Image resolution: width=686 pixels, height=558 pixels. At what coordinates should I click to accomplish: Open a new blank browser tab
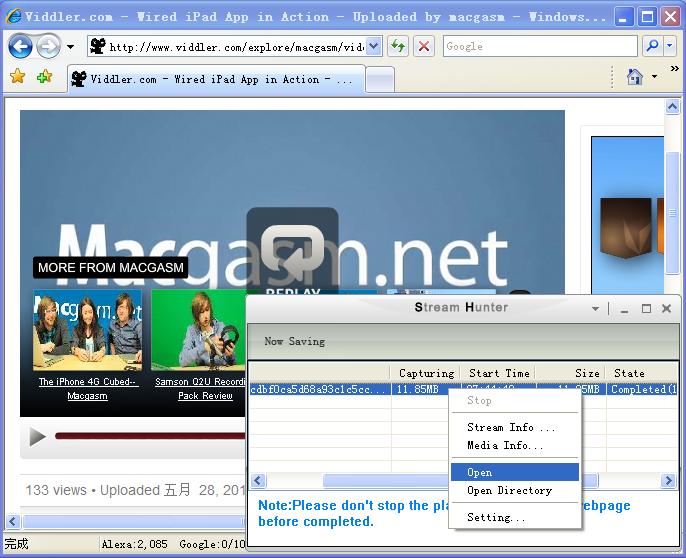click(x=380, y=80)
